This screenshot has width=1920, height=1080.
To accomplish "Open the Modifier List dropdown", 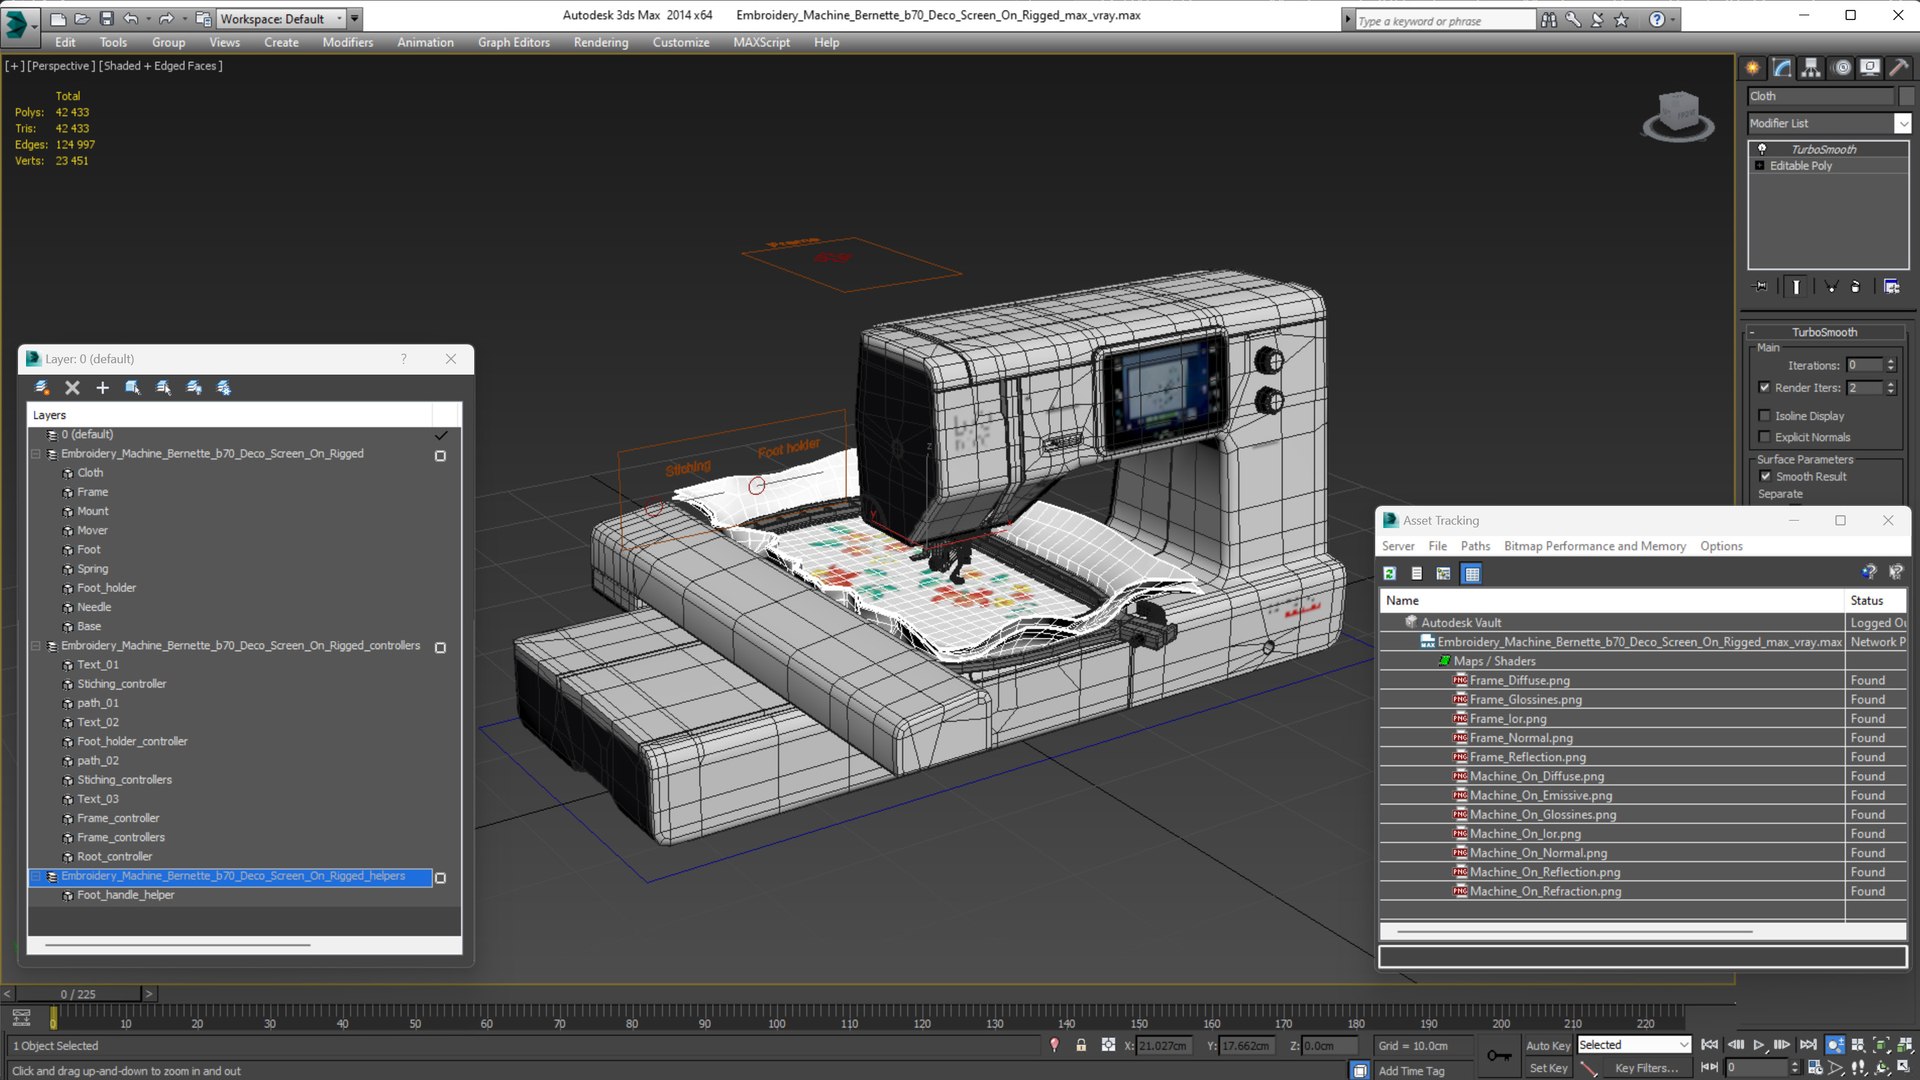I will tap(1902, 123).
